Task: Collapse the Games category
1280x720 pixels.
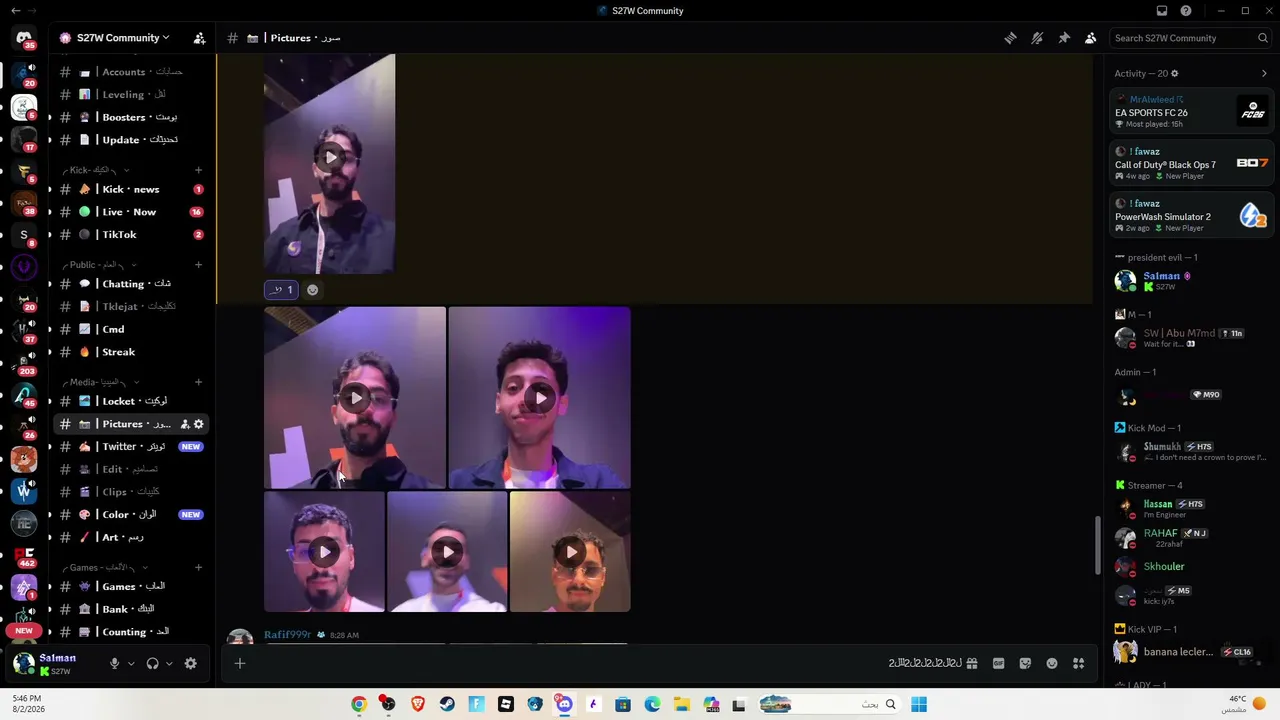Action: point(103,567)
